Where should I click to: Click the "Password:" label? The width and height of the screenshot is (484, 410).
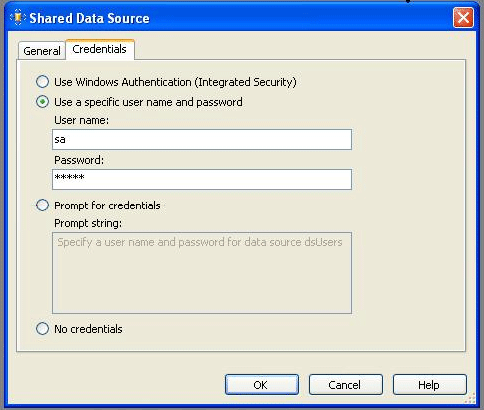click(79, 160)
